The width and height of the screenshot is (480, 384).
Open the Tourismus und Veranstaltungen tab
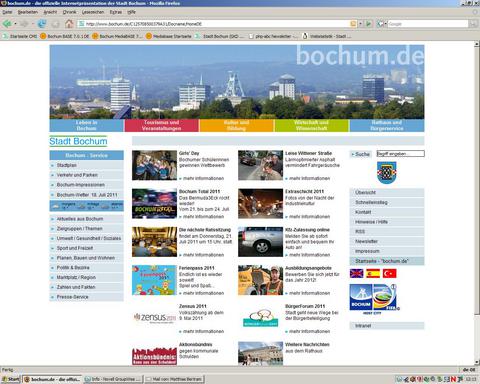point(162,125)
